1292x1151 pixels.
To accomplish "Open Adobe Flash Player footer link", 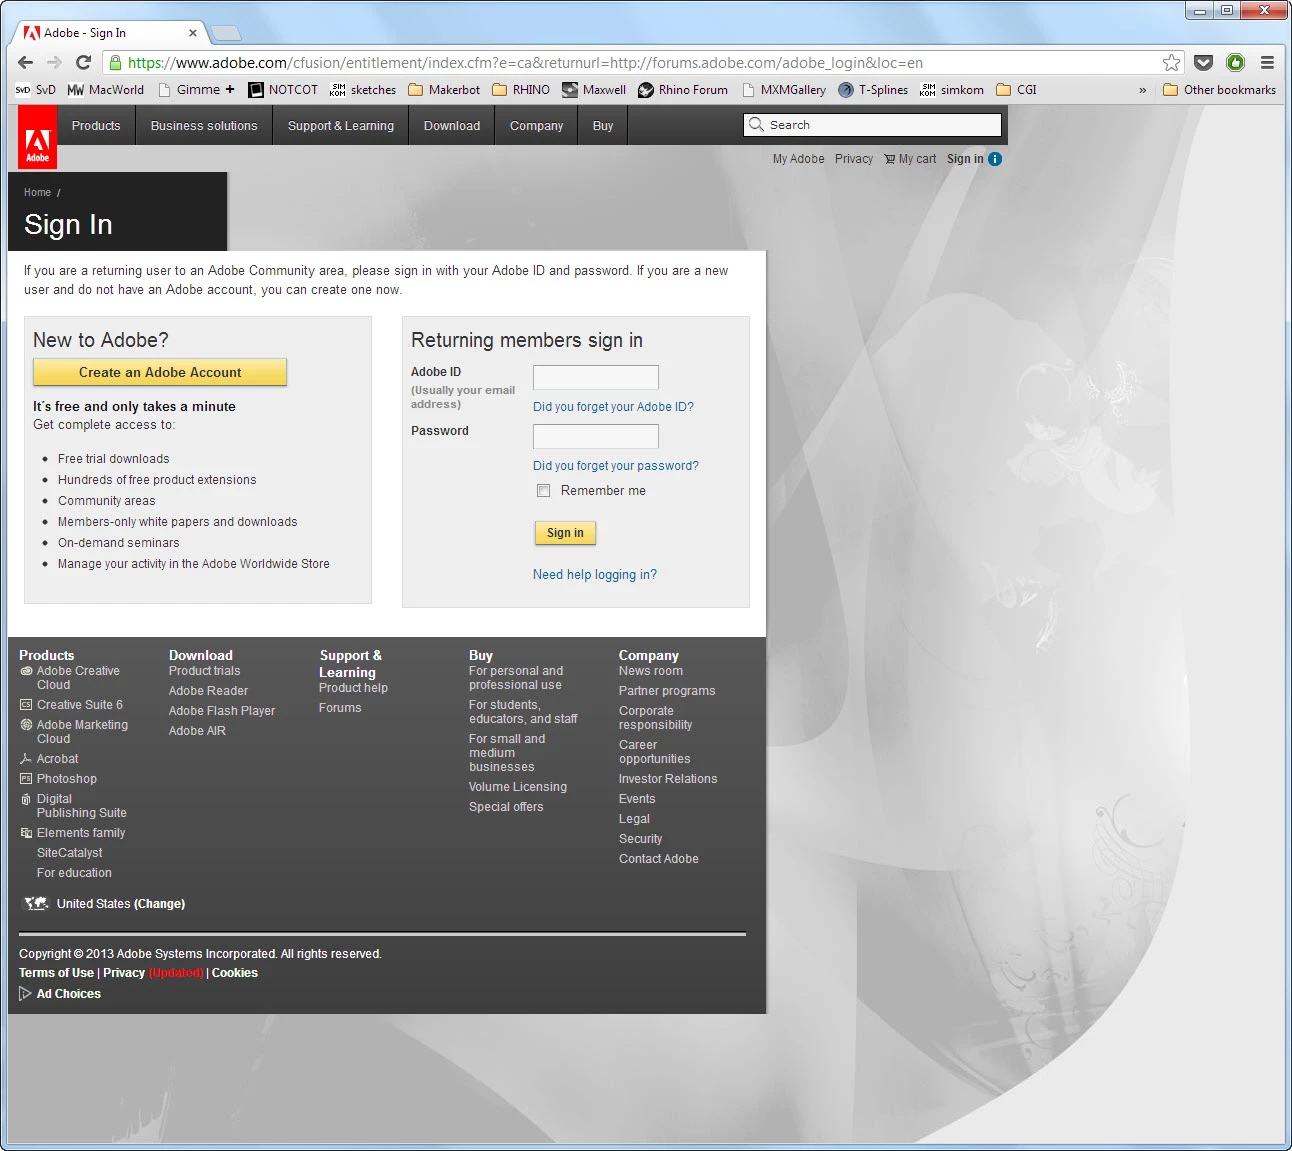I will click(222, 711).
